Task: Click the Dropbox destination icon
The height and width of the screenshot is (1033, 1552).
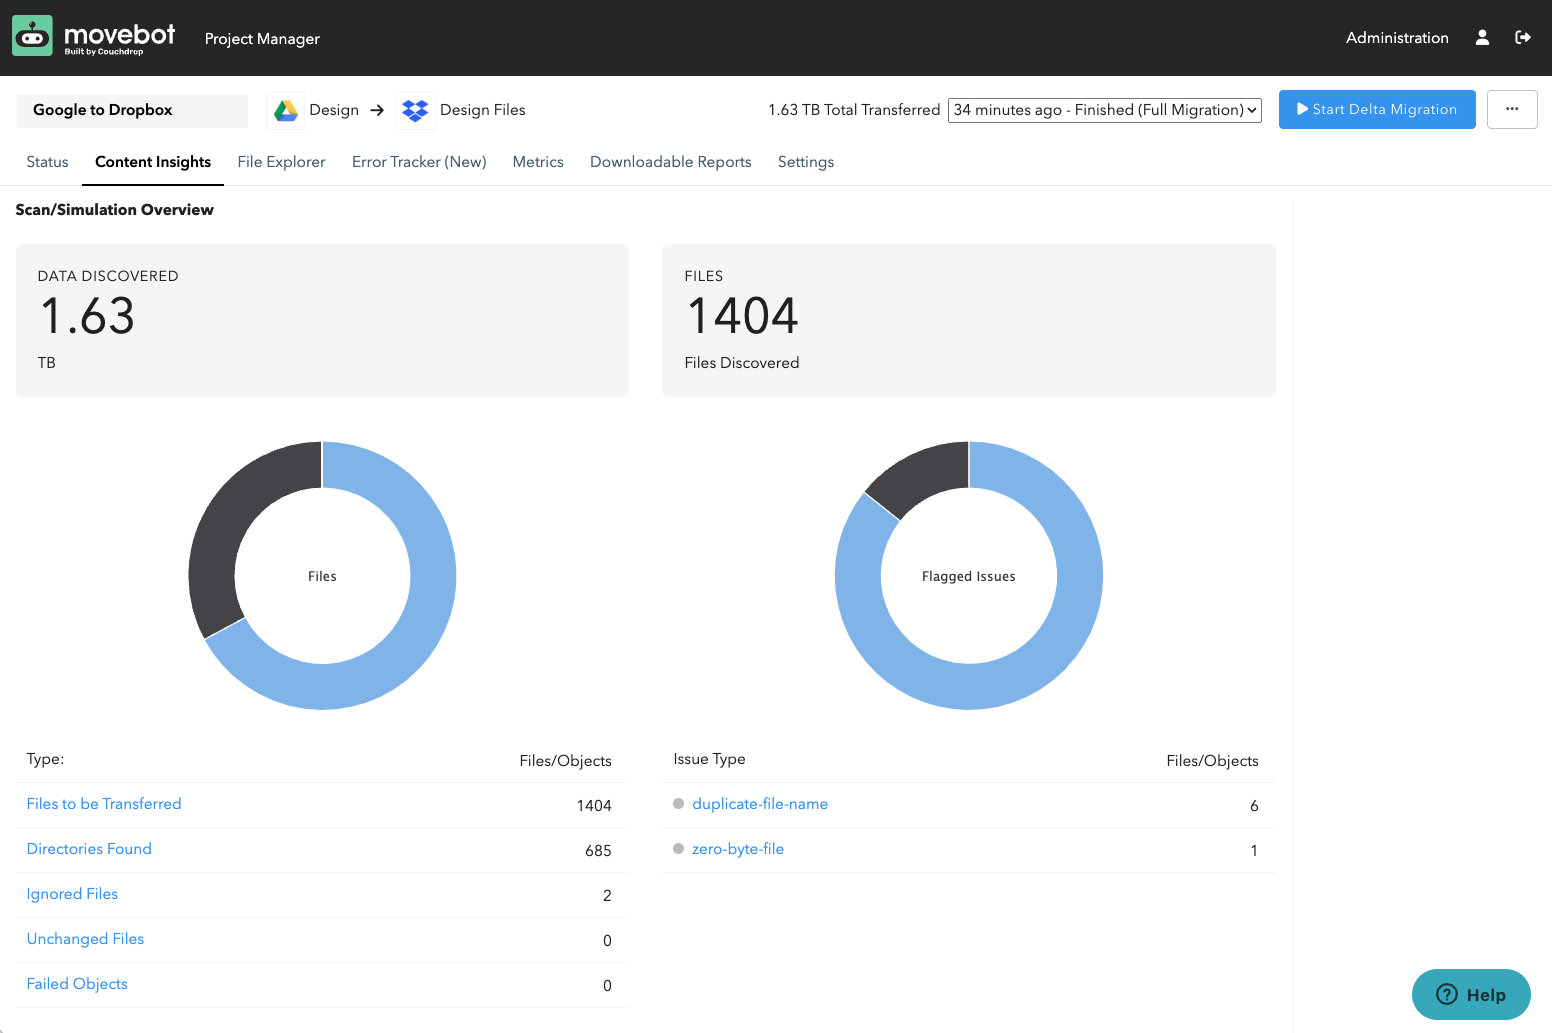Action: 415,110
